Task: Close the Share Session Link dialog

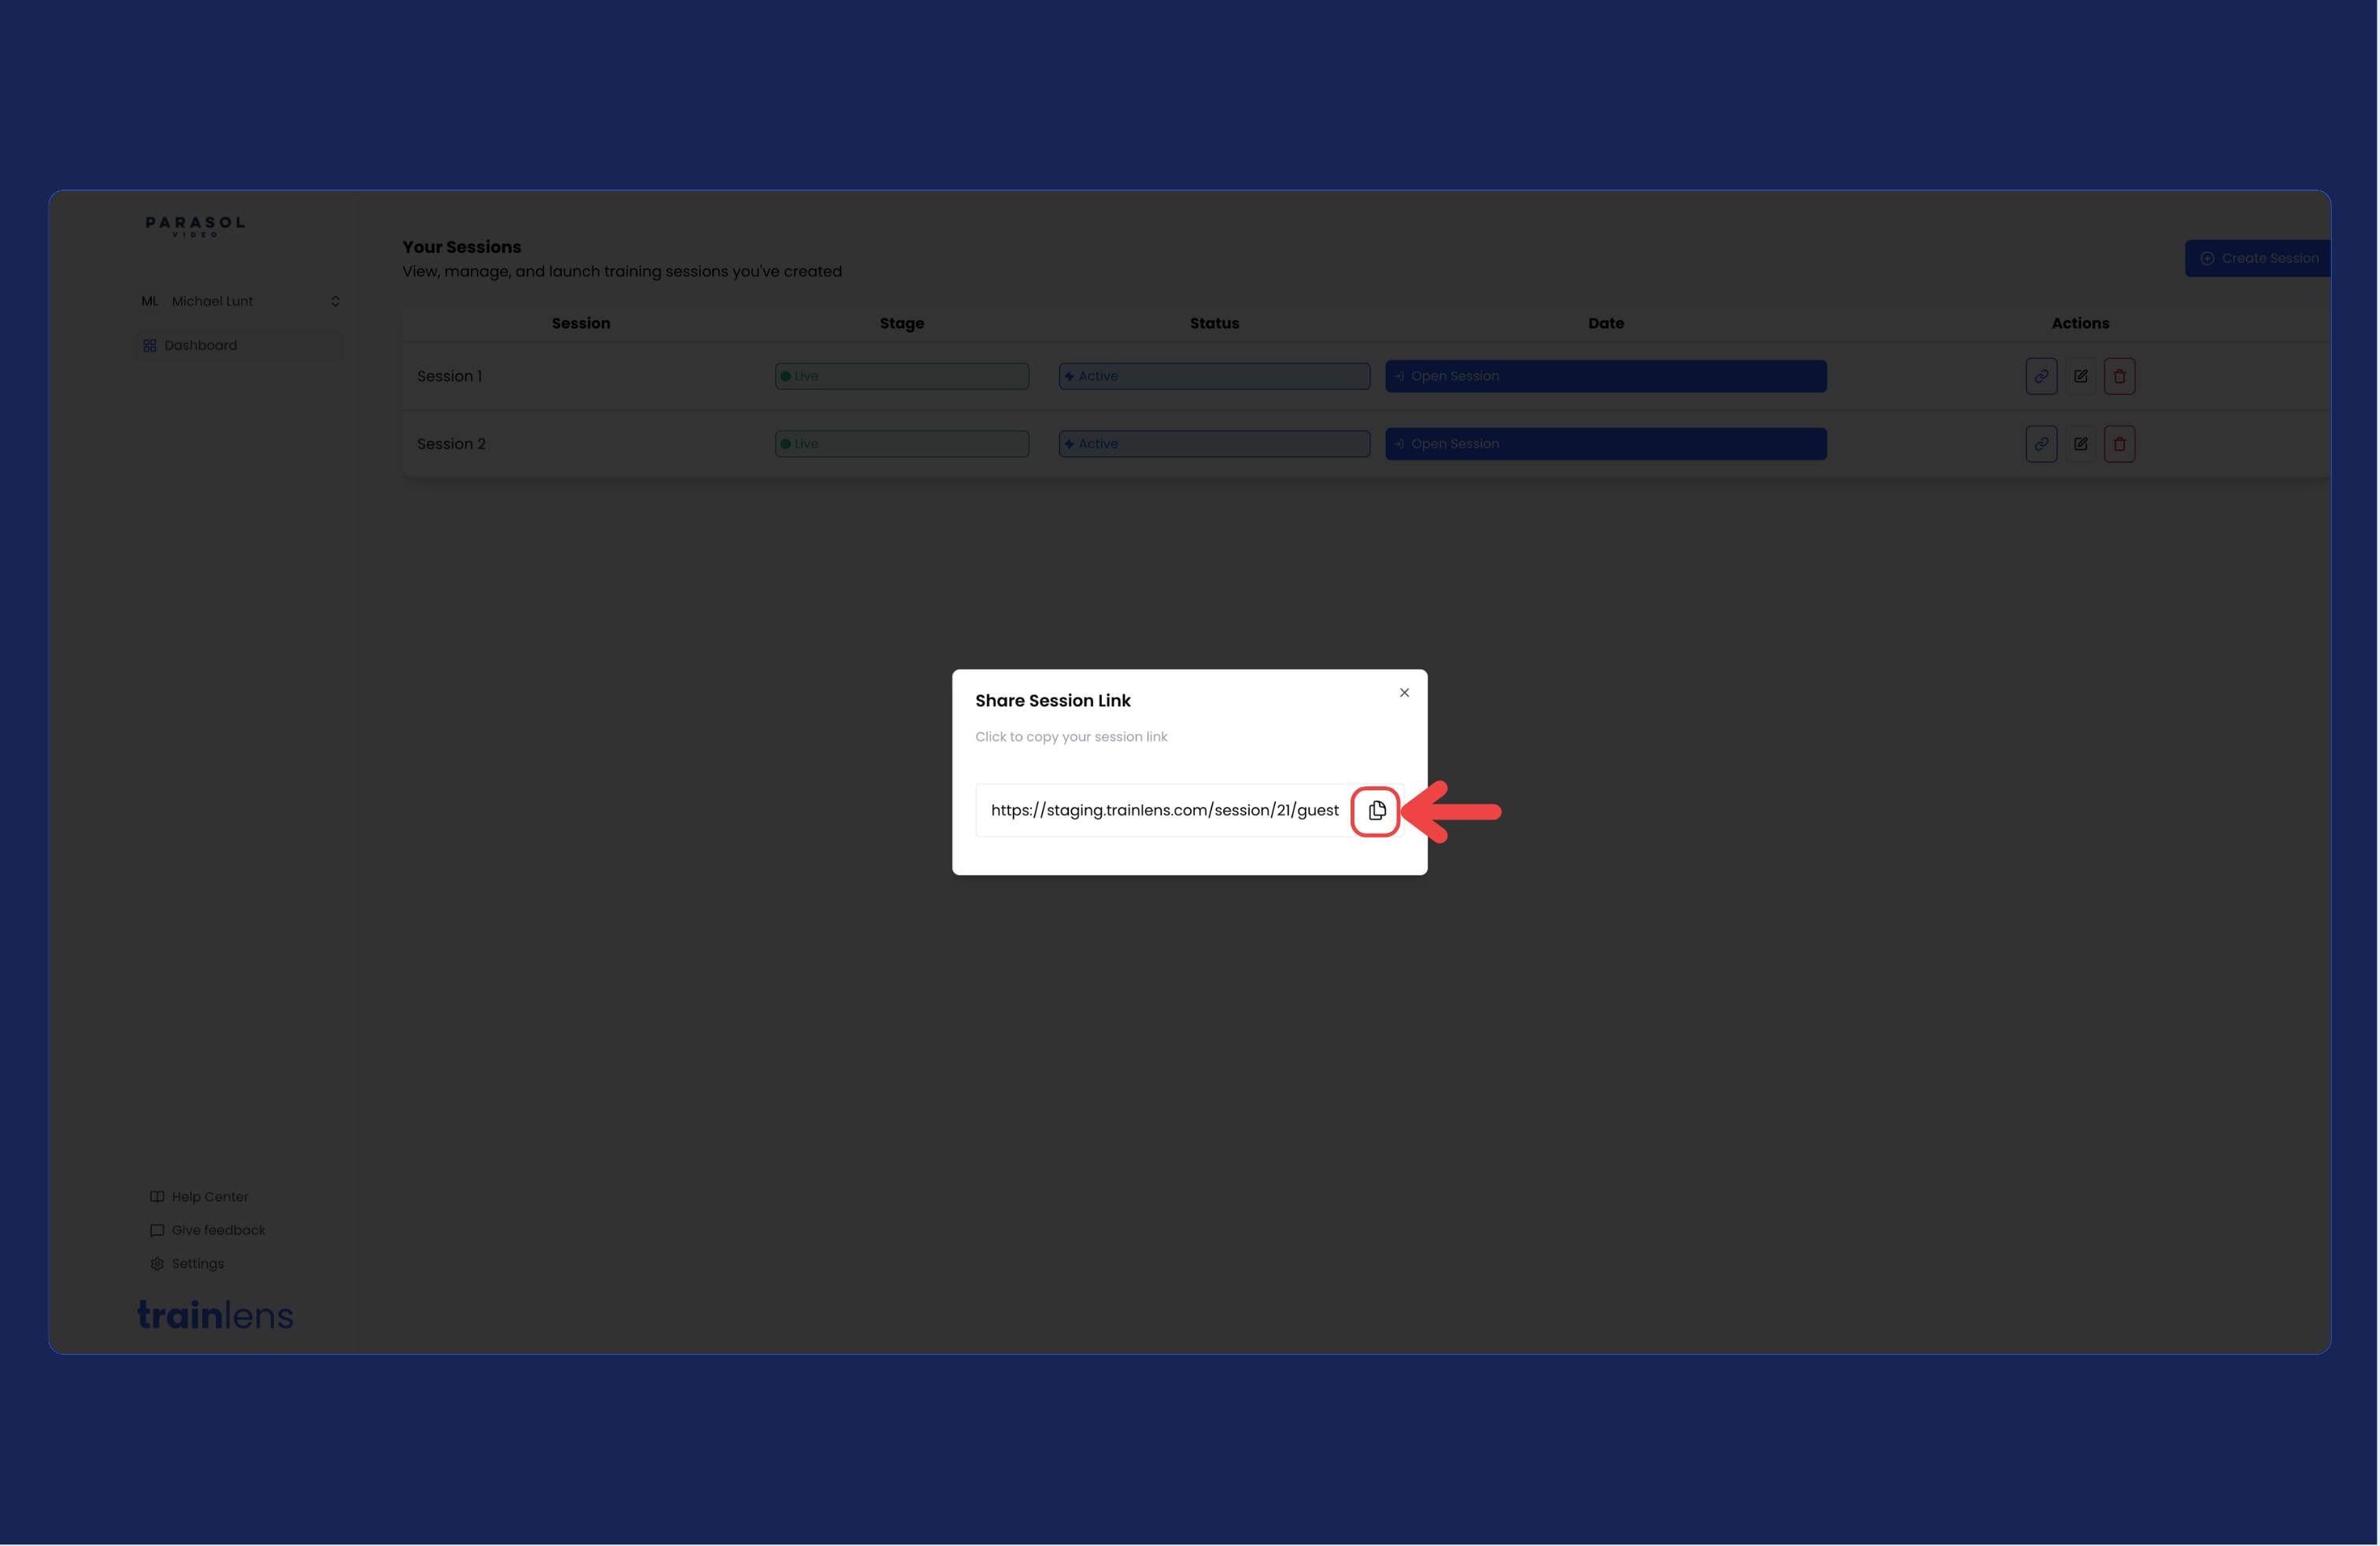Action: [x=1404, y=693]
